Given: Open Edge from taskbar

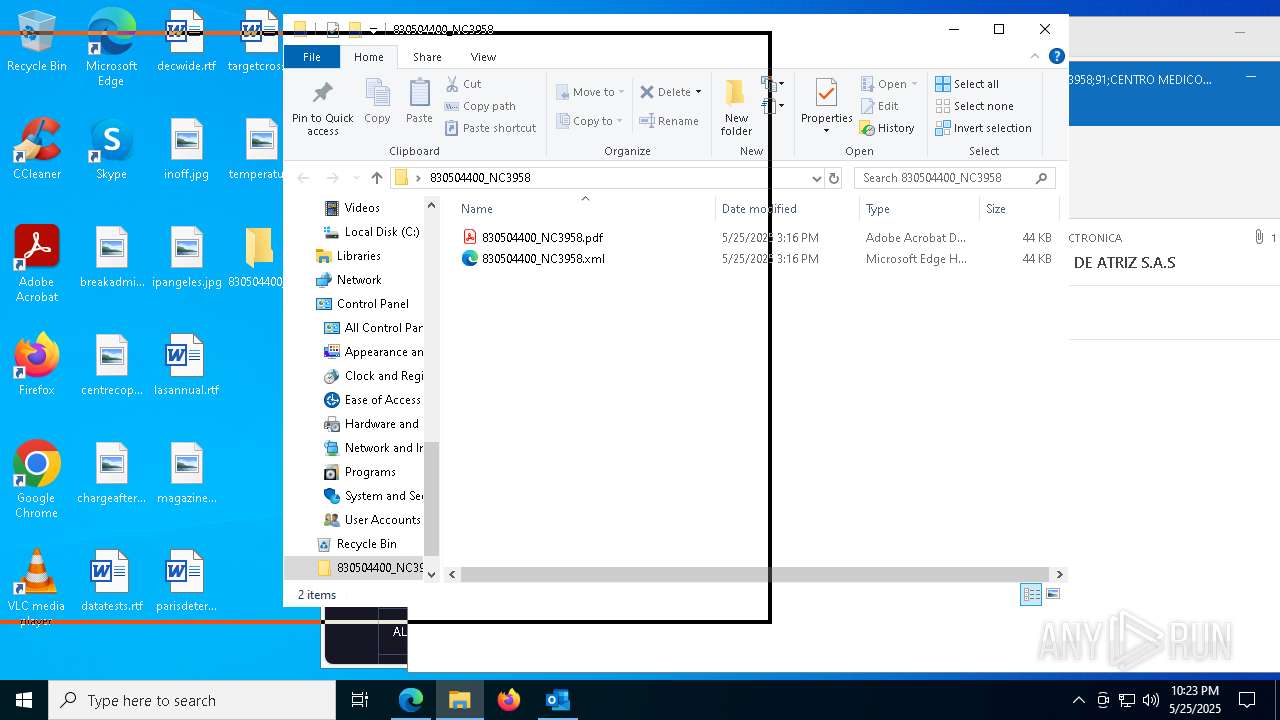Looking at the screenshot, I should click(411, 700).
